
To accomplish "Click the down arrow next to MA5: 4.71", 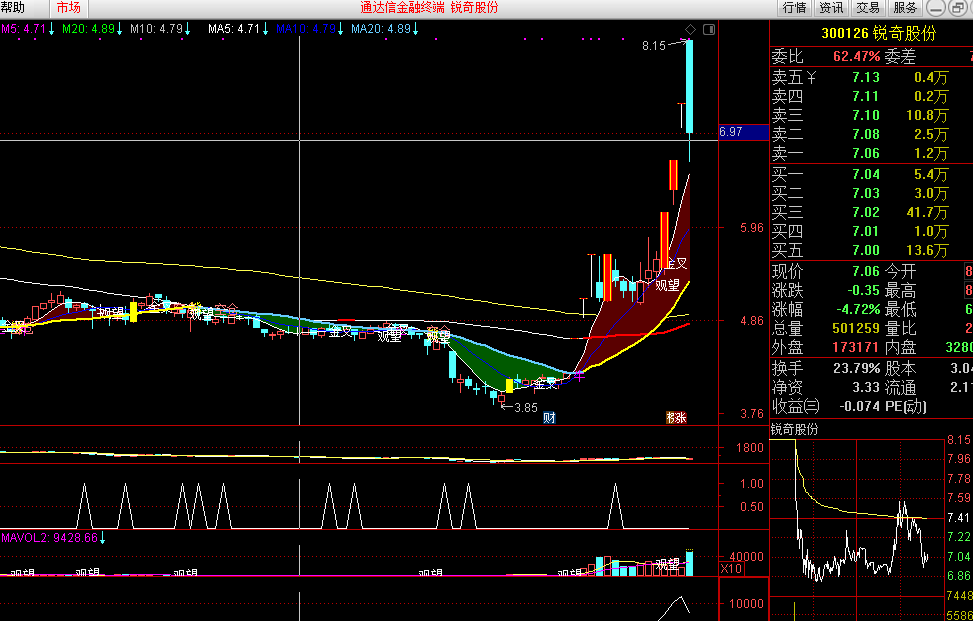I will tap(265, 29).
